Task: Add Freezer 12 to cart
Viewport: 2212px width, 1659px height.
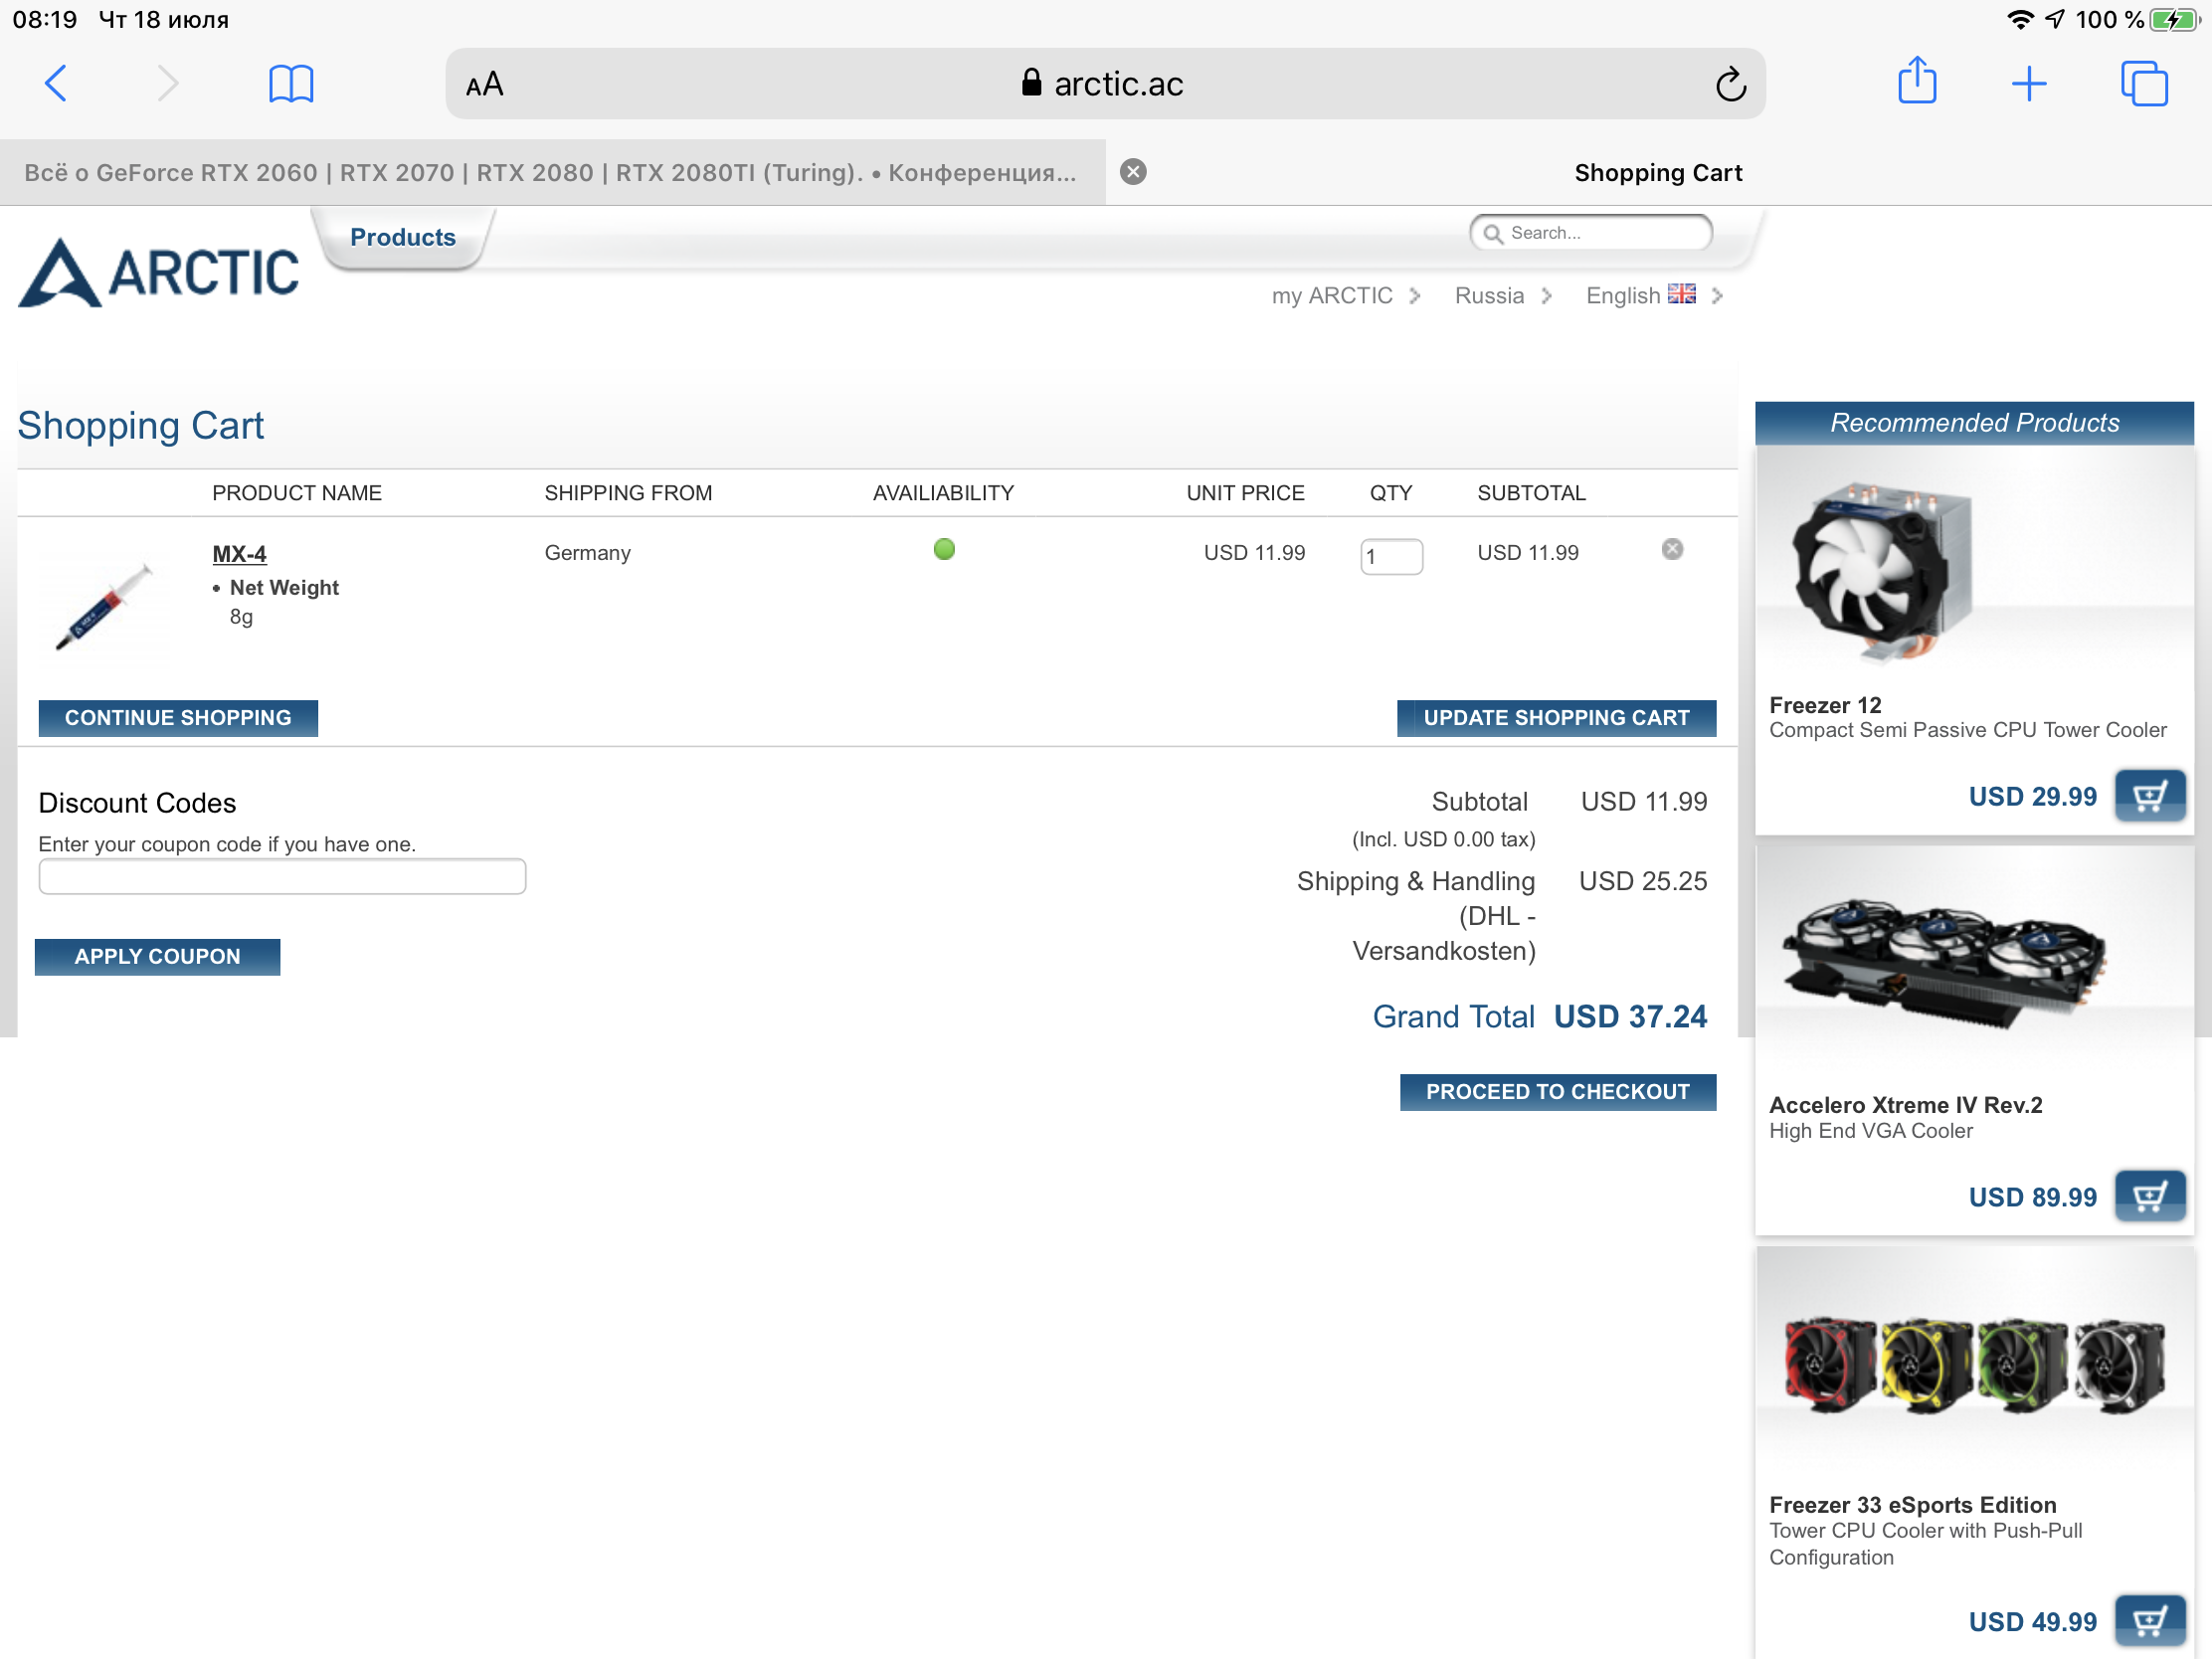Action: [2149, 797]
